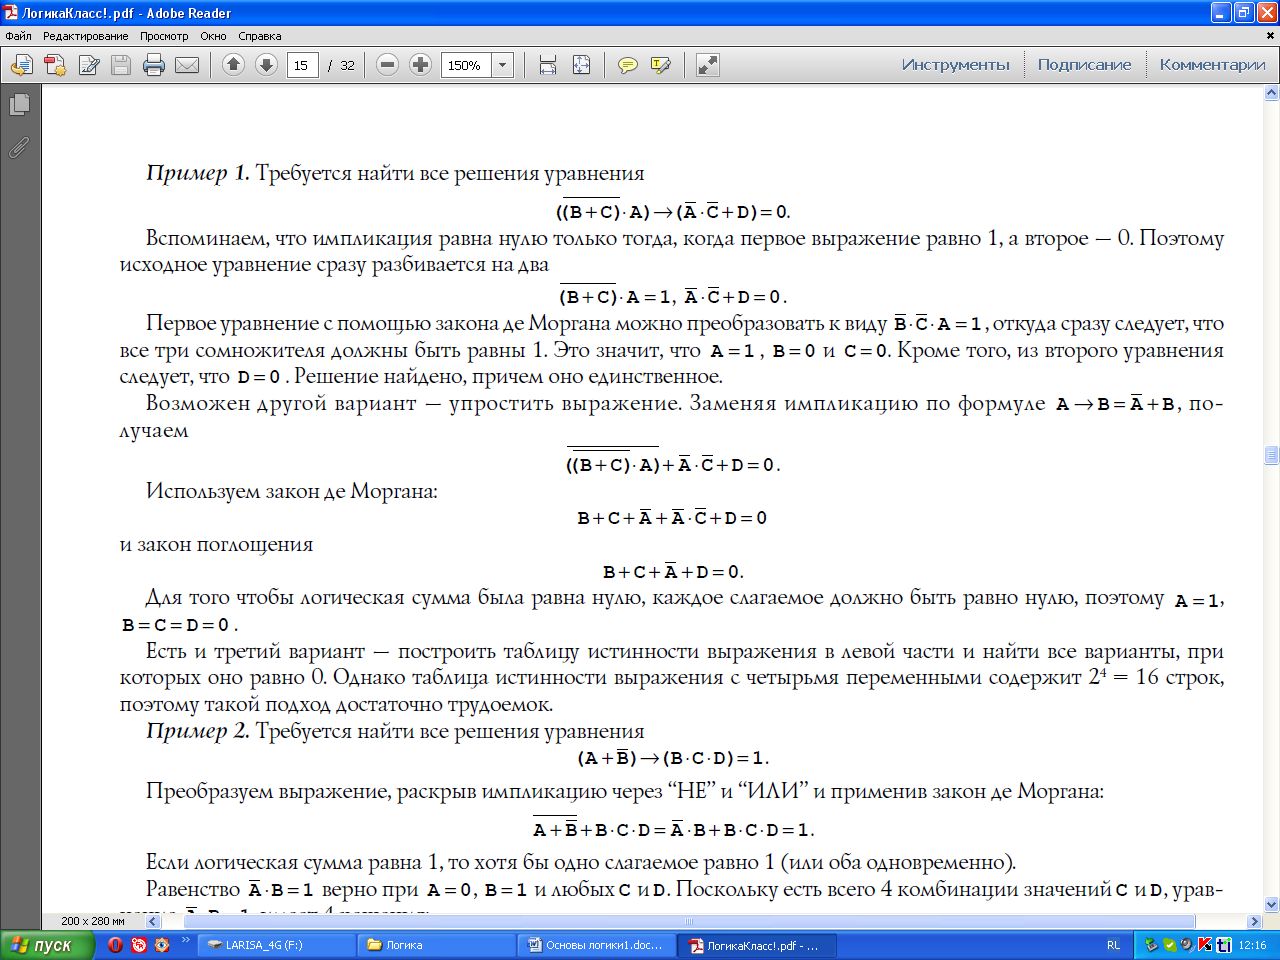
Task: Print the document using the printer icon
Action: [154, 65]
